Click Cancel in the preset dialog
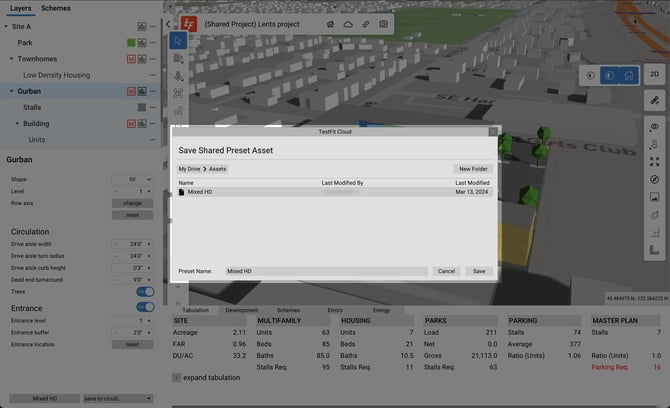Viewport: 670px width, 408px height. [x=447, y=271]
